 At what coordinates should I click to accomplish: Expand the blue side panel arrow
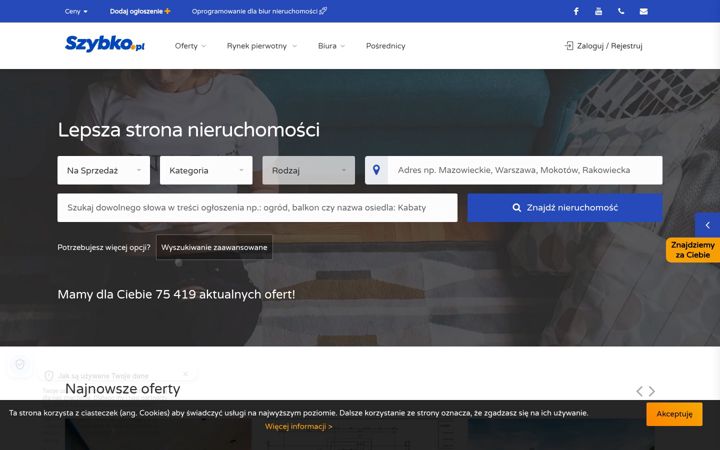click(x=707, y=225)
